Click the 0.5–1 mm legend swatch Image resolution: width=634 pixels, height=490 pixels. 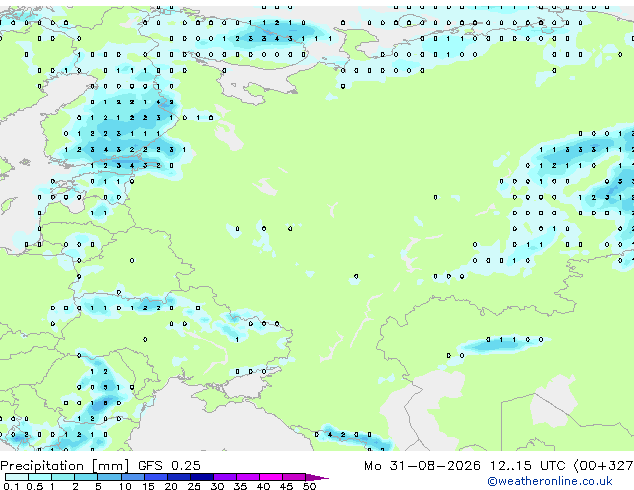click(x=40, y=477)
